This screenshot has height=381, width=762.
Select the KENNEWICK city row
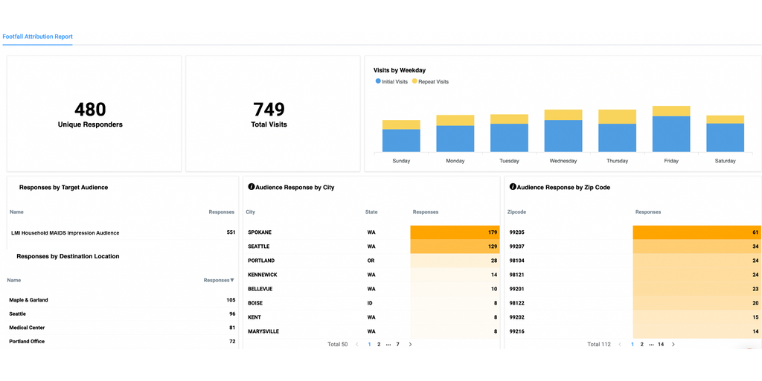pos(372,275)
